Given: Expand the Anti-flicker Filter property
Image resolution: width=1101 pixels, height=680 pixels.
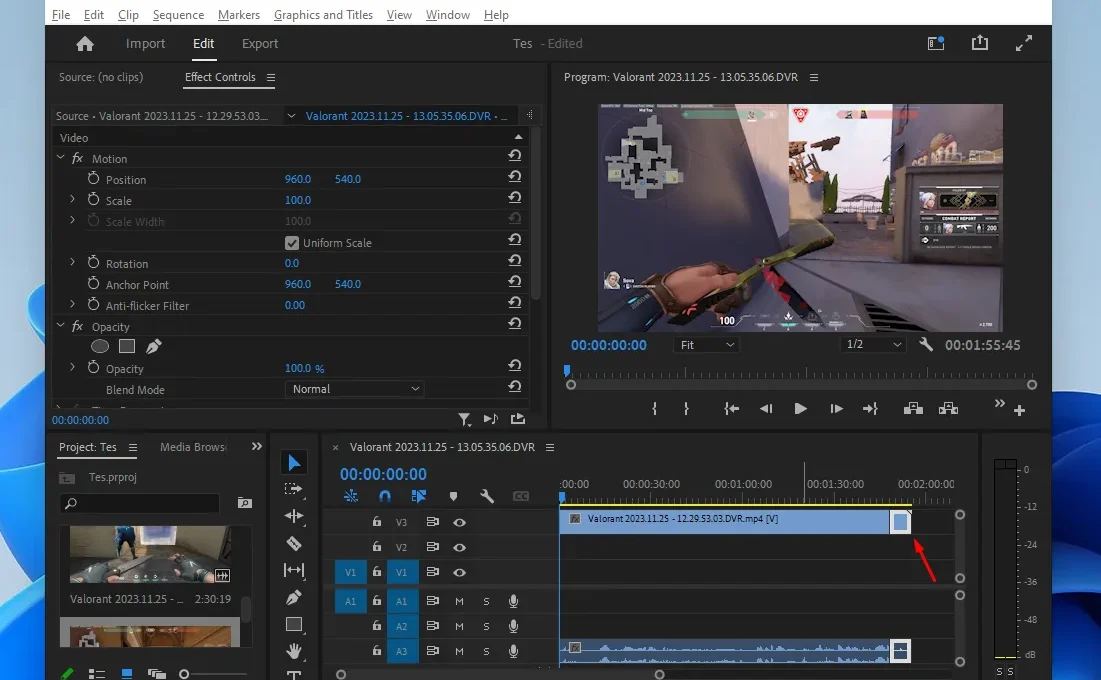Looking at the screenshot, I should 72,305.
